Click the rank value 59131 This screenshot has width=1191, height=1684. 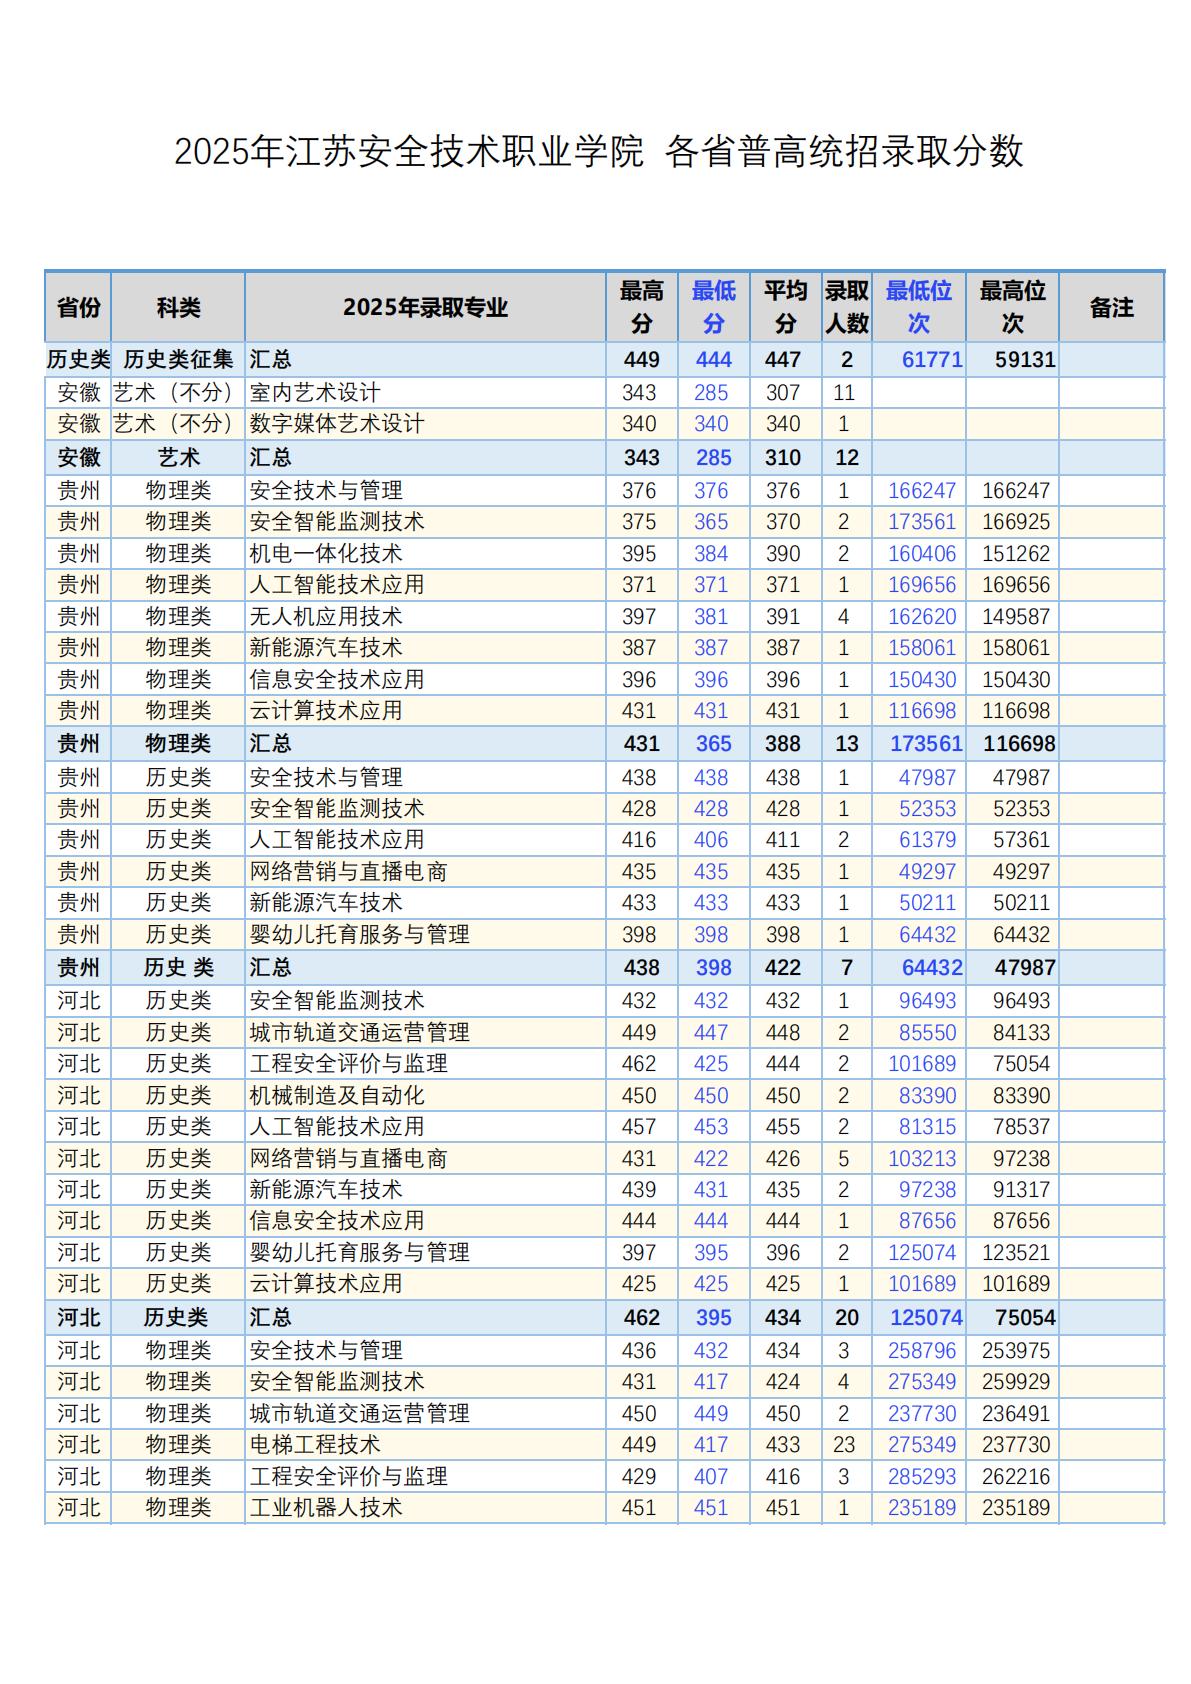pyautogui.click(x=1025, y=359)
